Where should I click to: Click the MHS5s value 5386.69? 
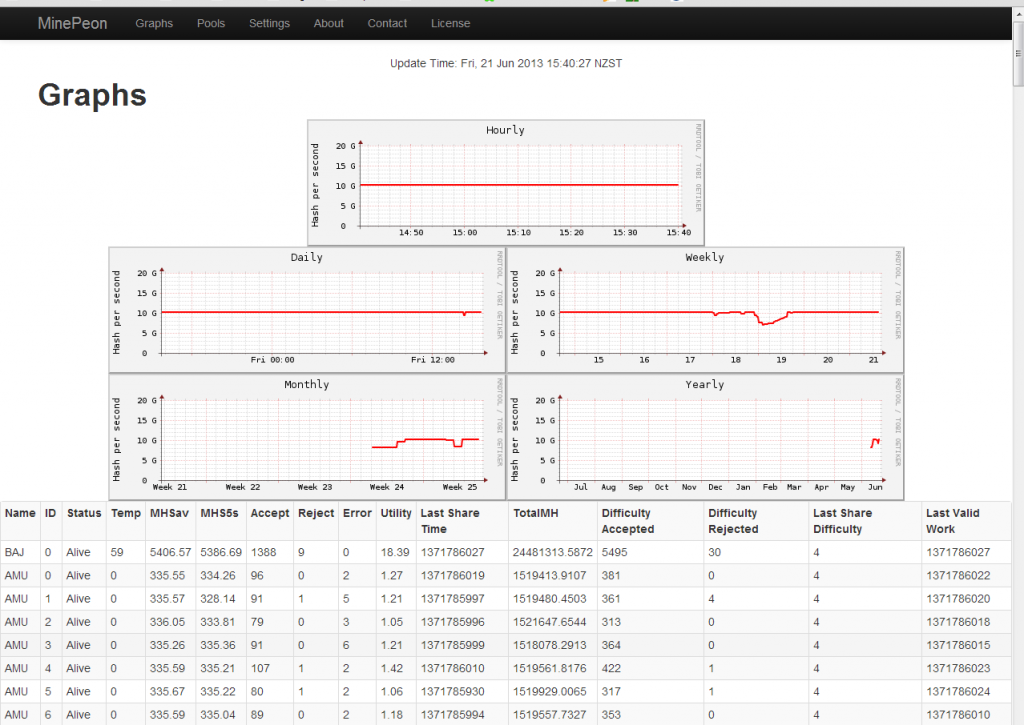pyautogui.click(x=221, y=553)
